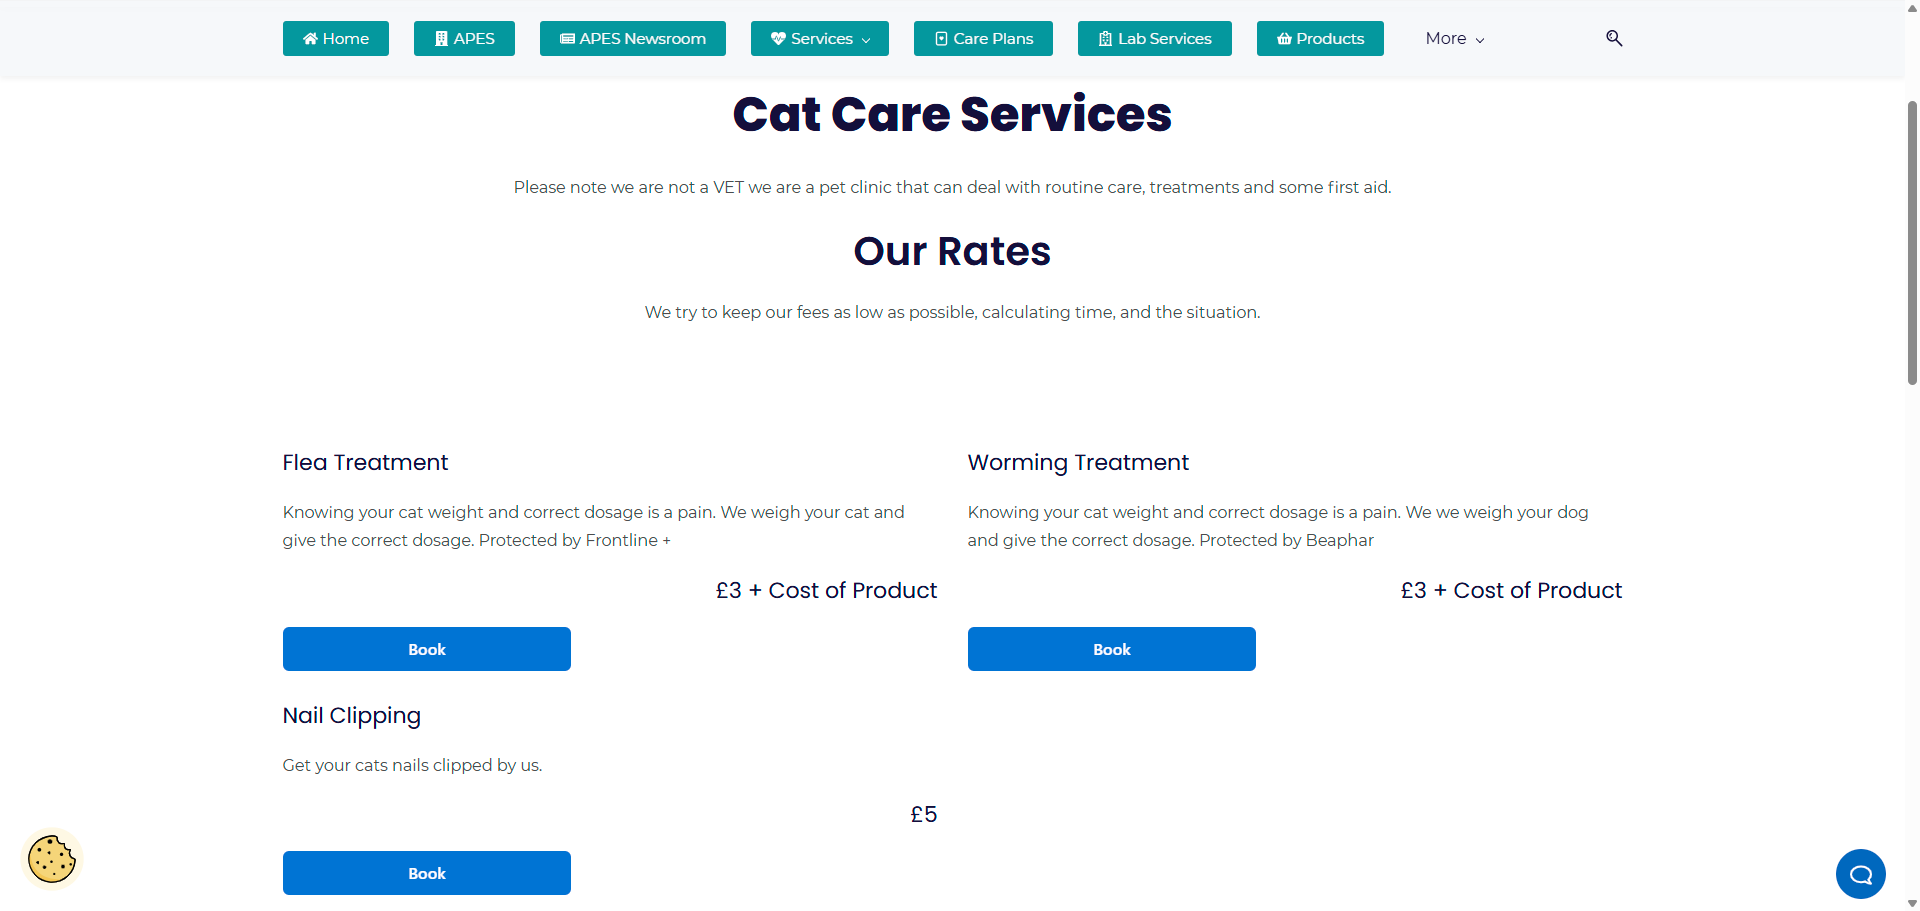Book the Flea Treatment service
This screenshot has height=911, width=1920.
(427, 649)
